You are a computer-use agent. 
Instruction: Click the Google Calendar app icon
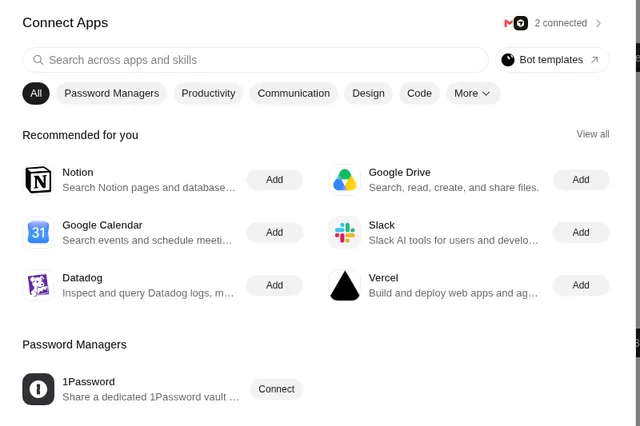(38, 233)
